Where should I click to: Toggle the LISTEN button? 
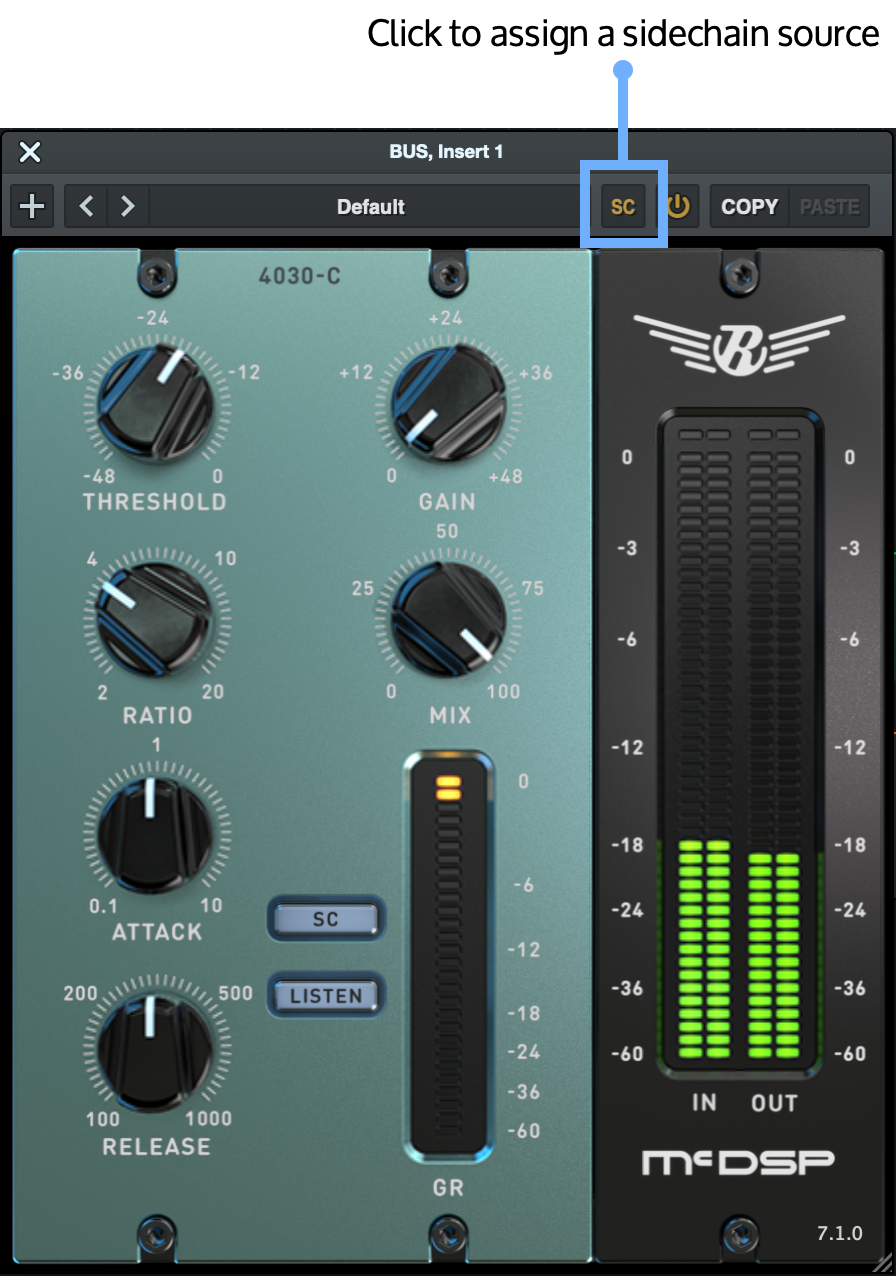(325, 996)
